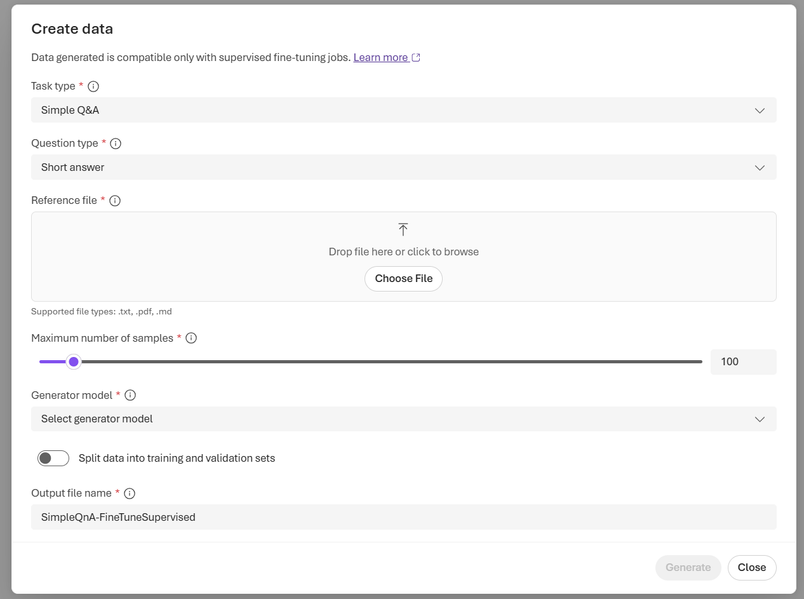The width and height of the screenshot is (804, 599).
Task: Click the maximum samples slider handle
Action: [x=74, y=361]
